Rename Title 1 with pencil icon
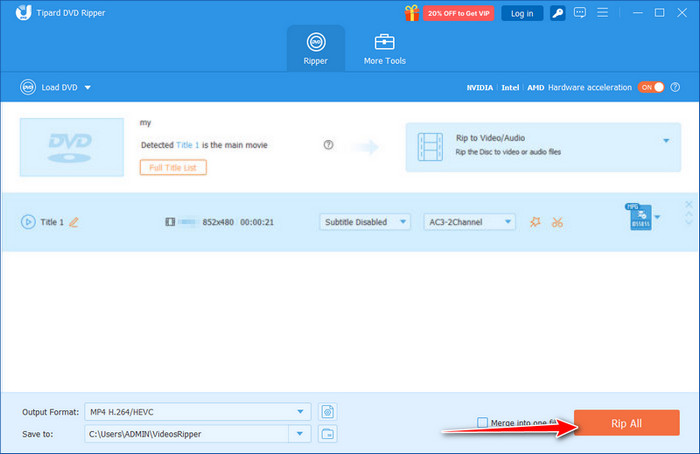 pos(73,222)
